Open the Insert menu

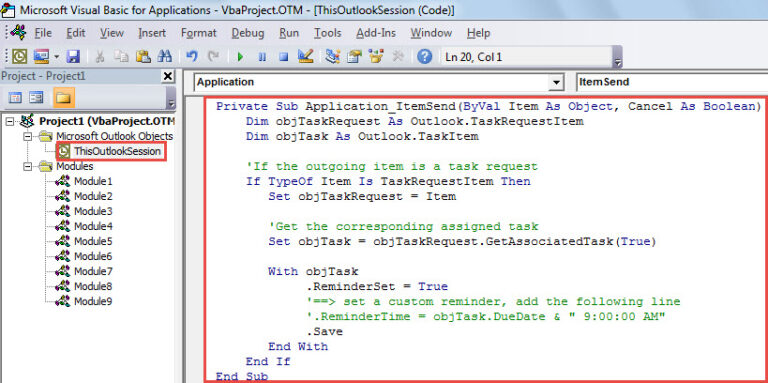click(152, 33)
